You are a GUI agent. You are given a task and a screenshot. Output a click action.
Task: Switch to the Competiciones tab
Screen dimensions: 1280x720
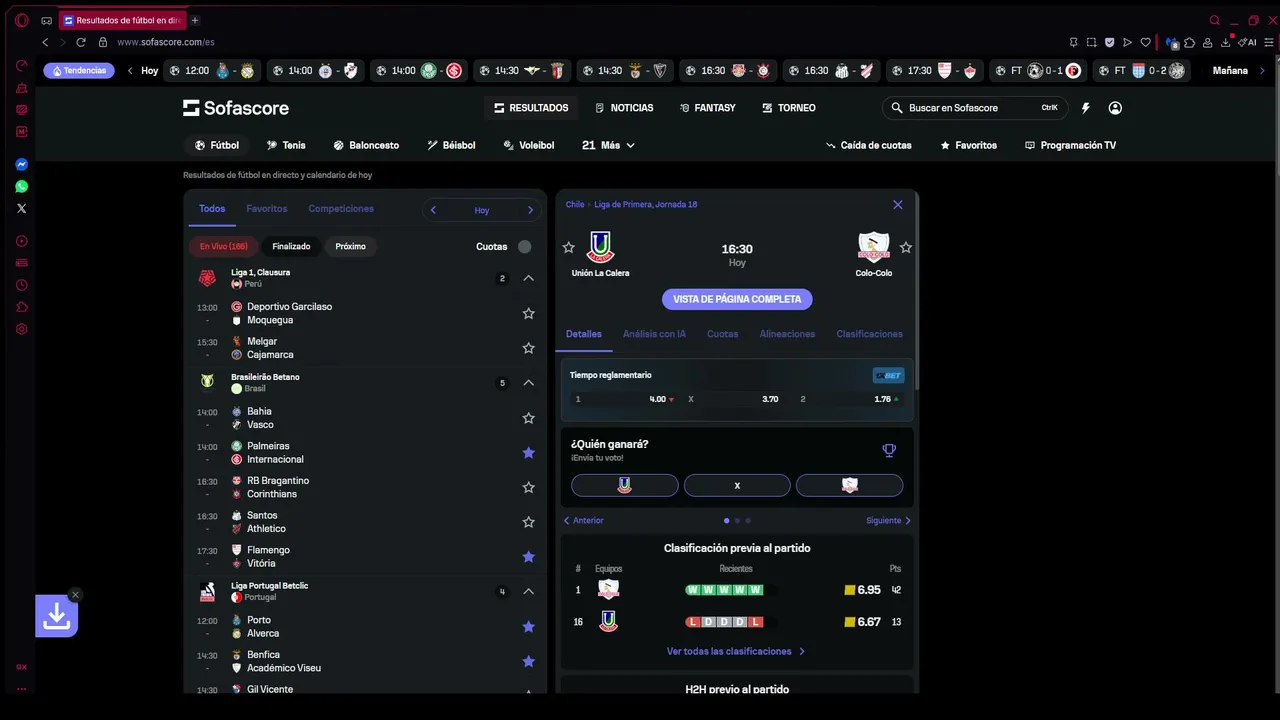[x=341, y=209]
